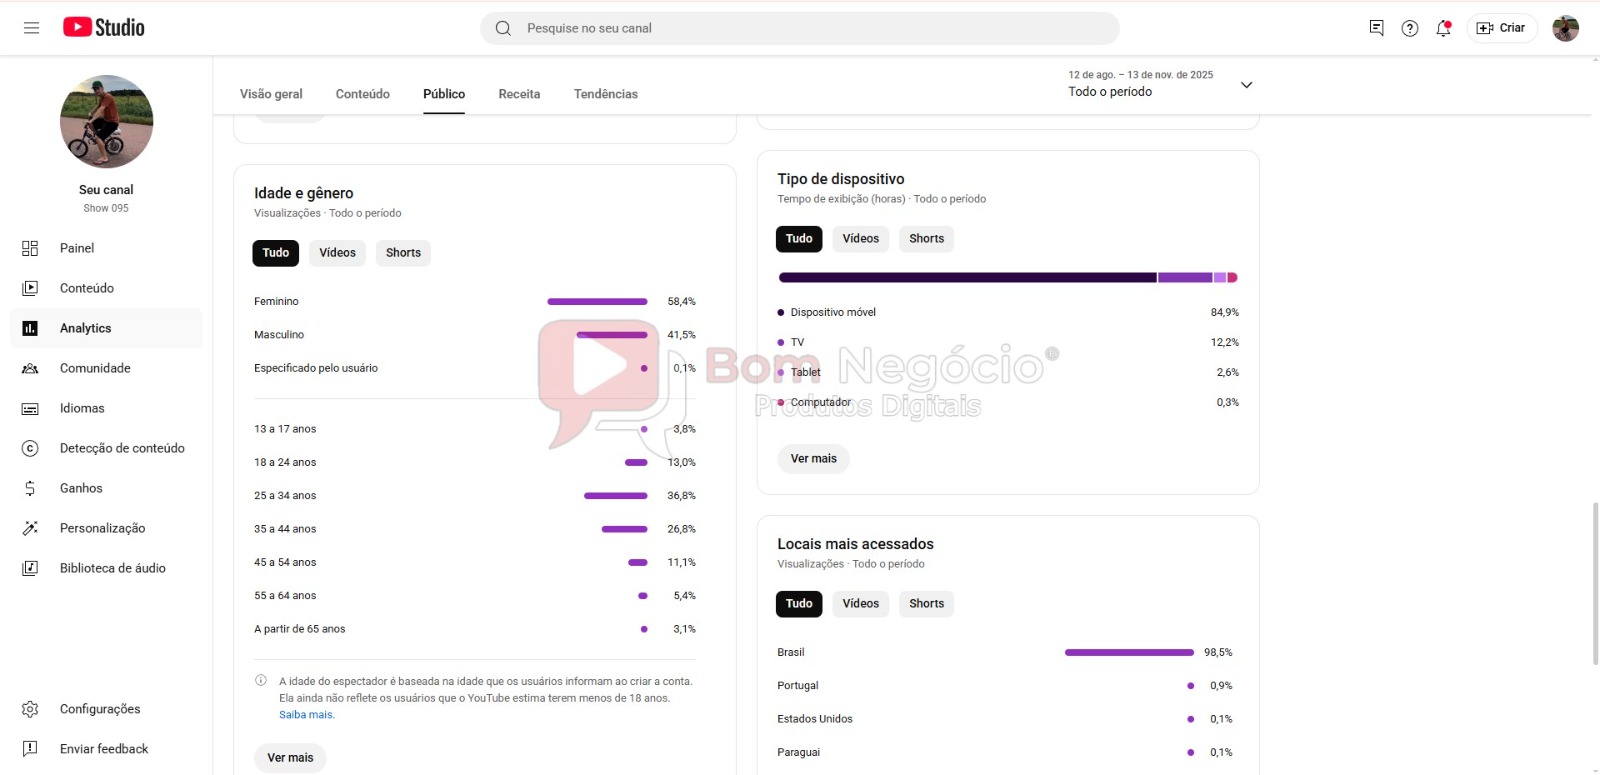The height and width of the screenshot is (775, 1600).
Task: Click the search field Pesquise no seu canal
Action: point(800,28)
